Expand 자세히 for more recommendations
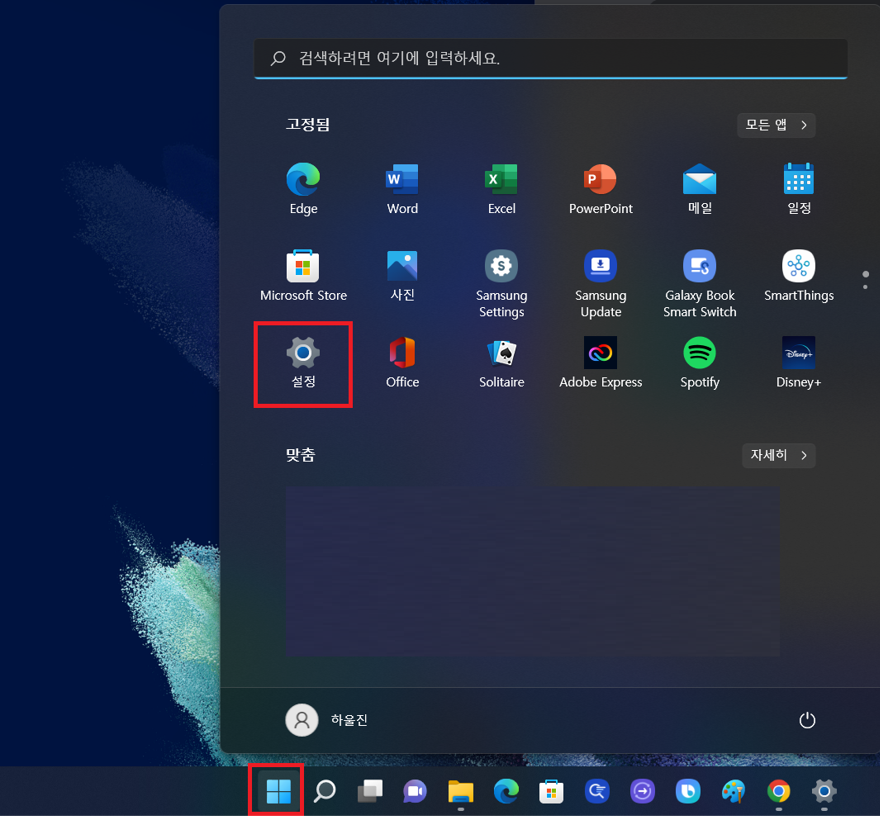This screenshot has height=816, width=880. tap(778, 455)
